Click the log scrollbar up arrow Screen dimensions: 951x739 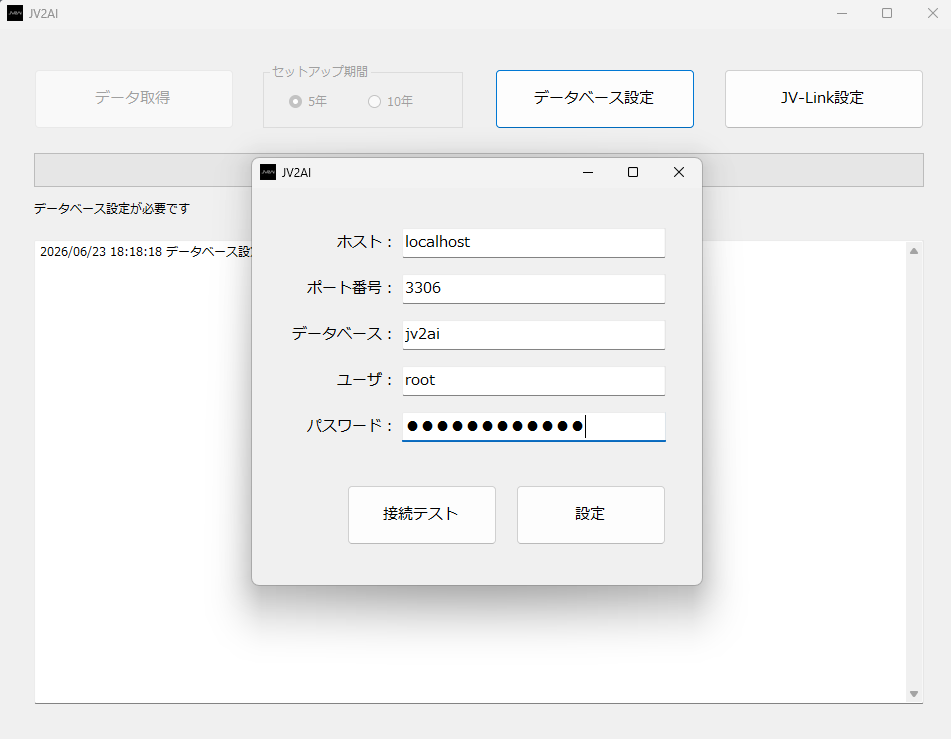pos(914,251)
